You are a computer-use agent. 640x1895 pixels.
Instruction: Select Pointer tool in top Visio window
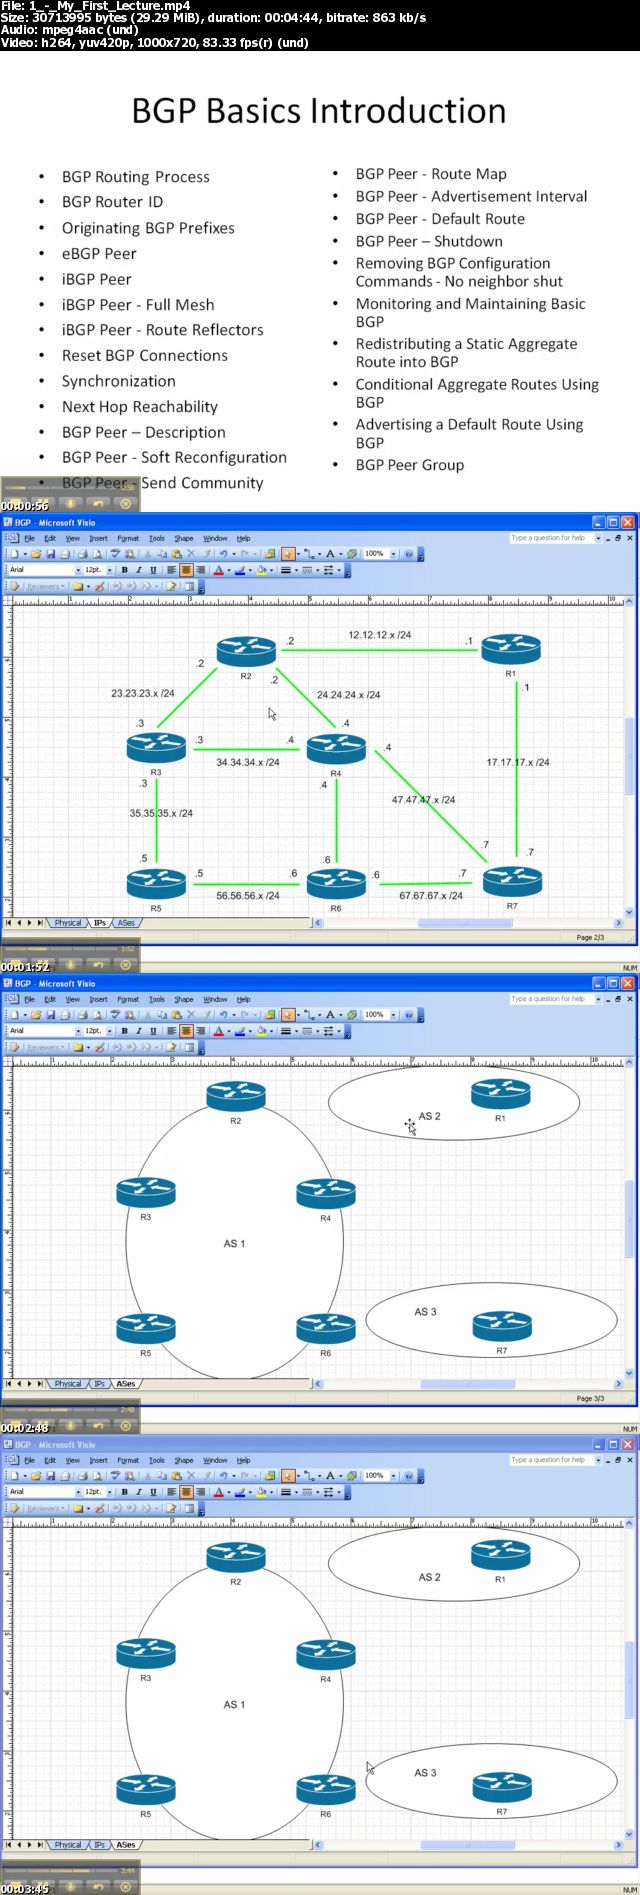pyautogui.click(x=288, y=553)
